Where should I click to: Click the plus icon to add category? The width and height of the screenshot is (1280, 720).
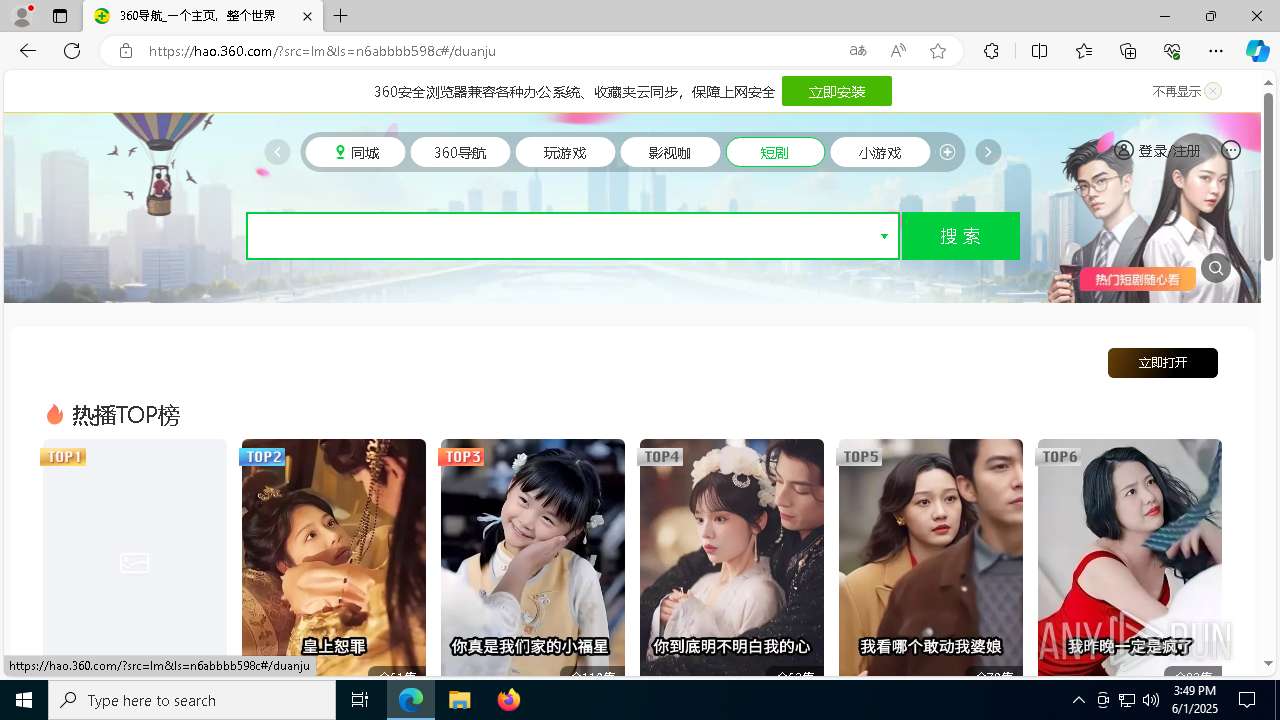point(947,152)
